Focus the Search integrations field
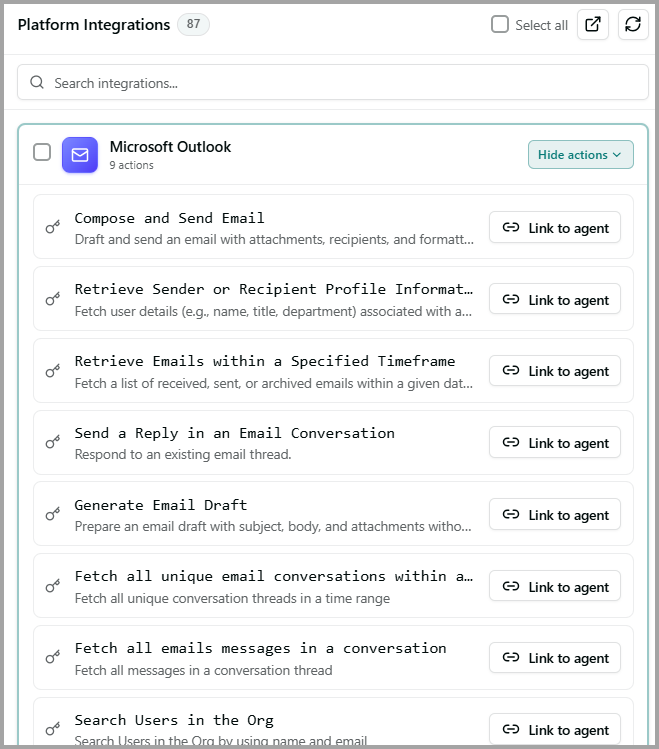The image size is (659, 749). point(333,83)
